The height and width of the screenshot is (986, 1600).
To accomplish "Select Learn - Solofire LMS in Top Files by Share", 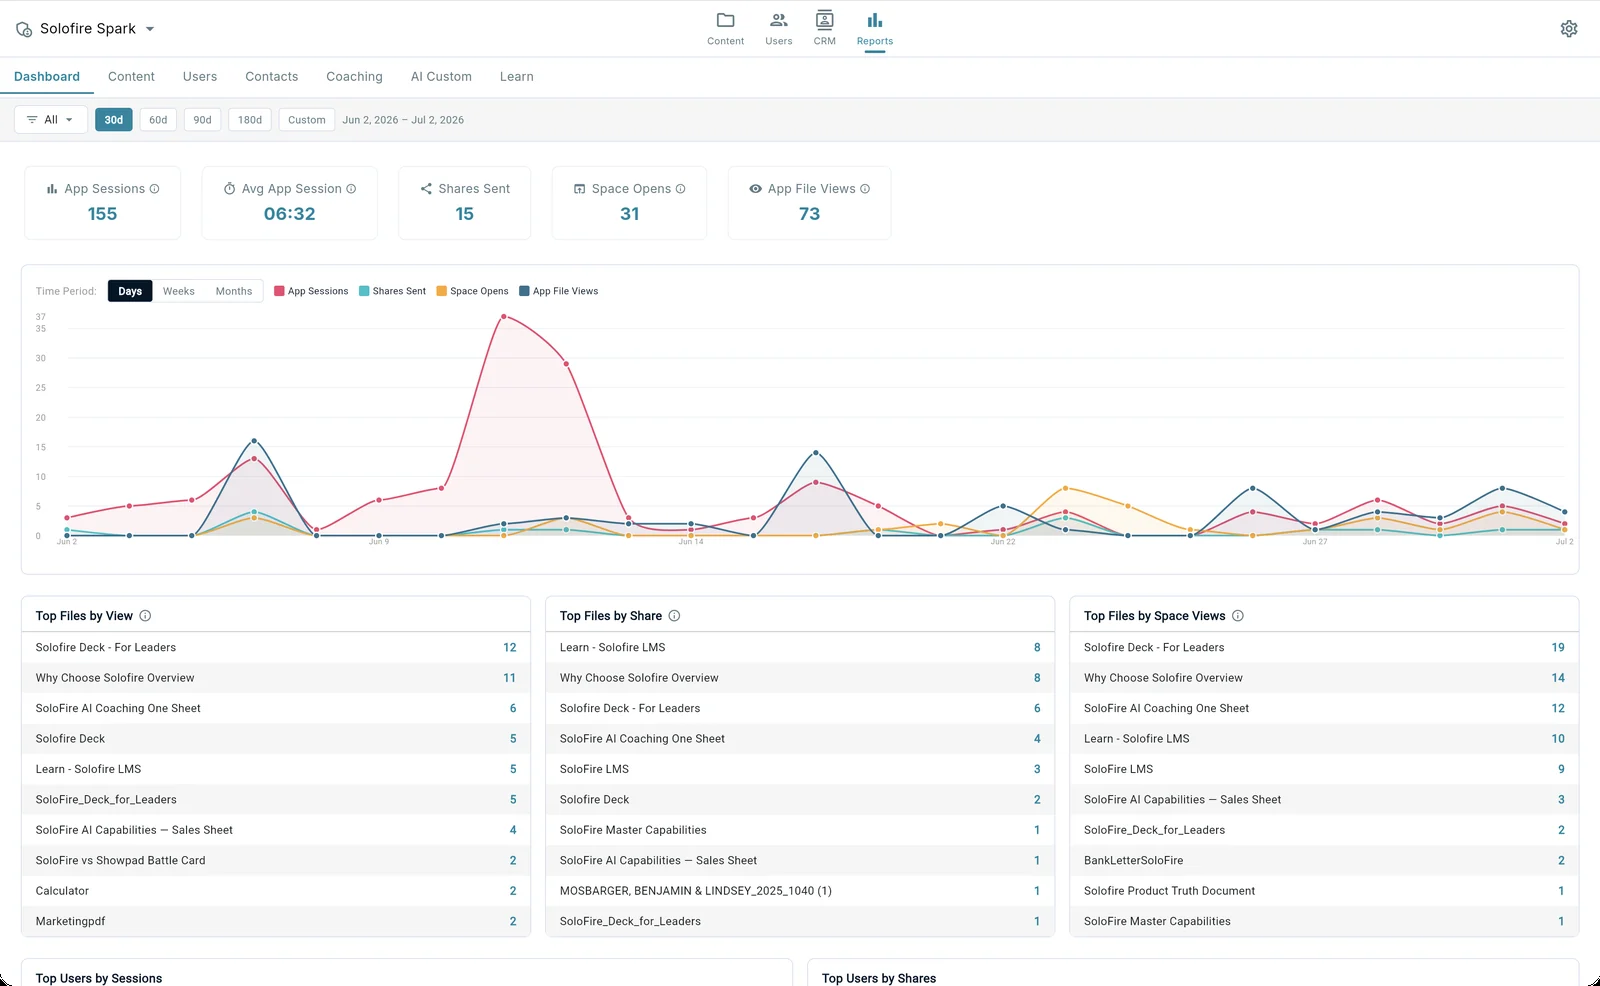I will tap(800, 648).
